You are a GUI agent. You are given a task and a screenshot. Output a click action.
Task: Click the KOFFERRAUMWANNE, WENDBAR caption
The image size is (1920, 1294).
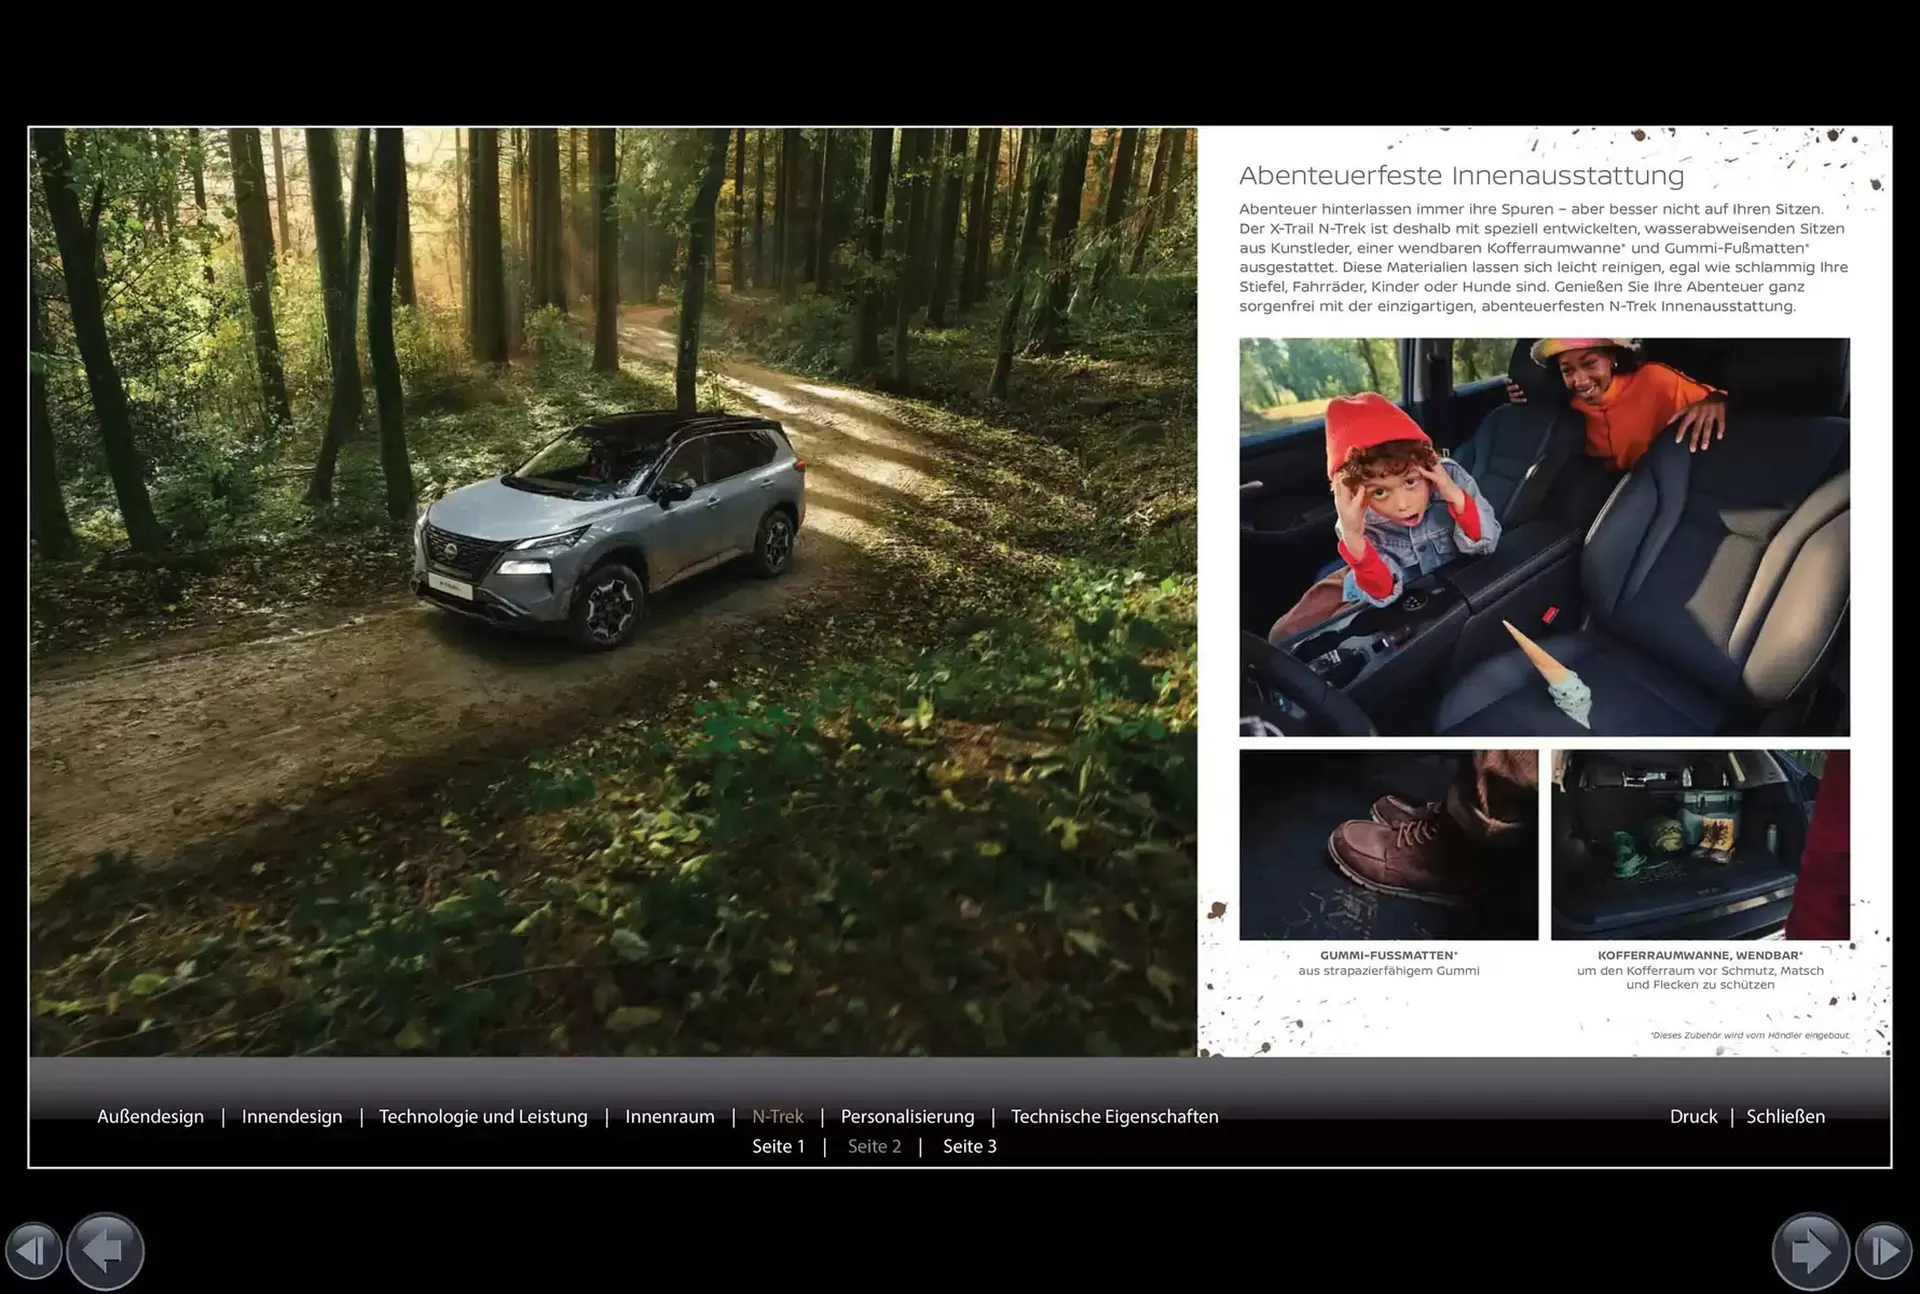pos(1700,955)
